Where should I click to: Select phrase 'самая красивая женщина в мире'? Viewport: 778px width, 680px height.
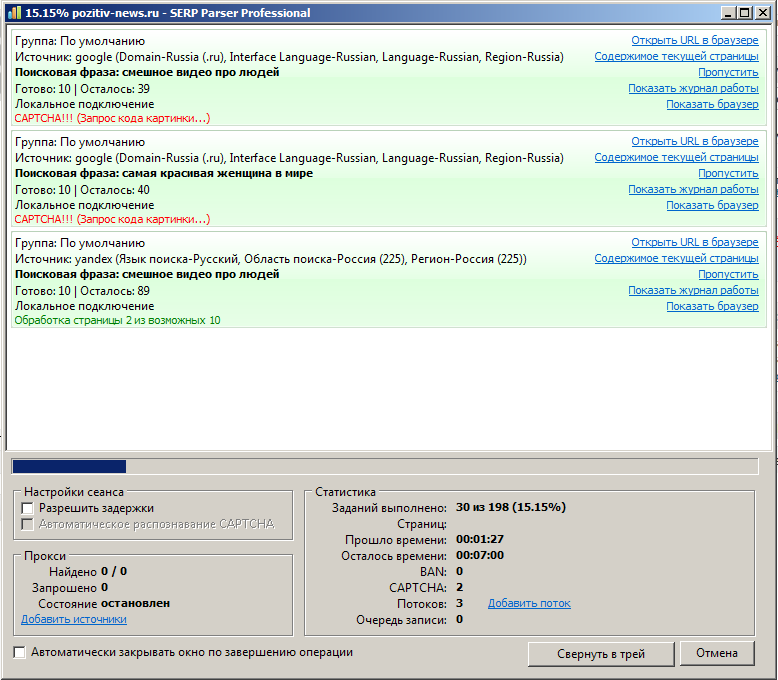click(x=217, y=173)
